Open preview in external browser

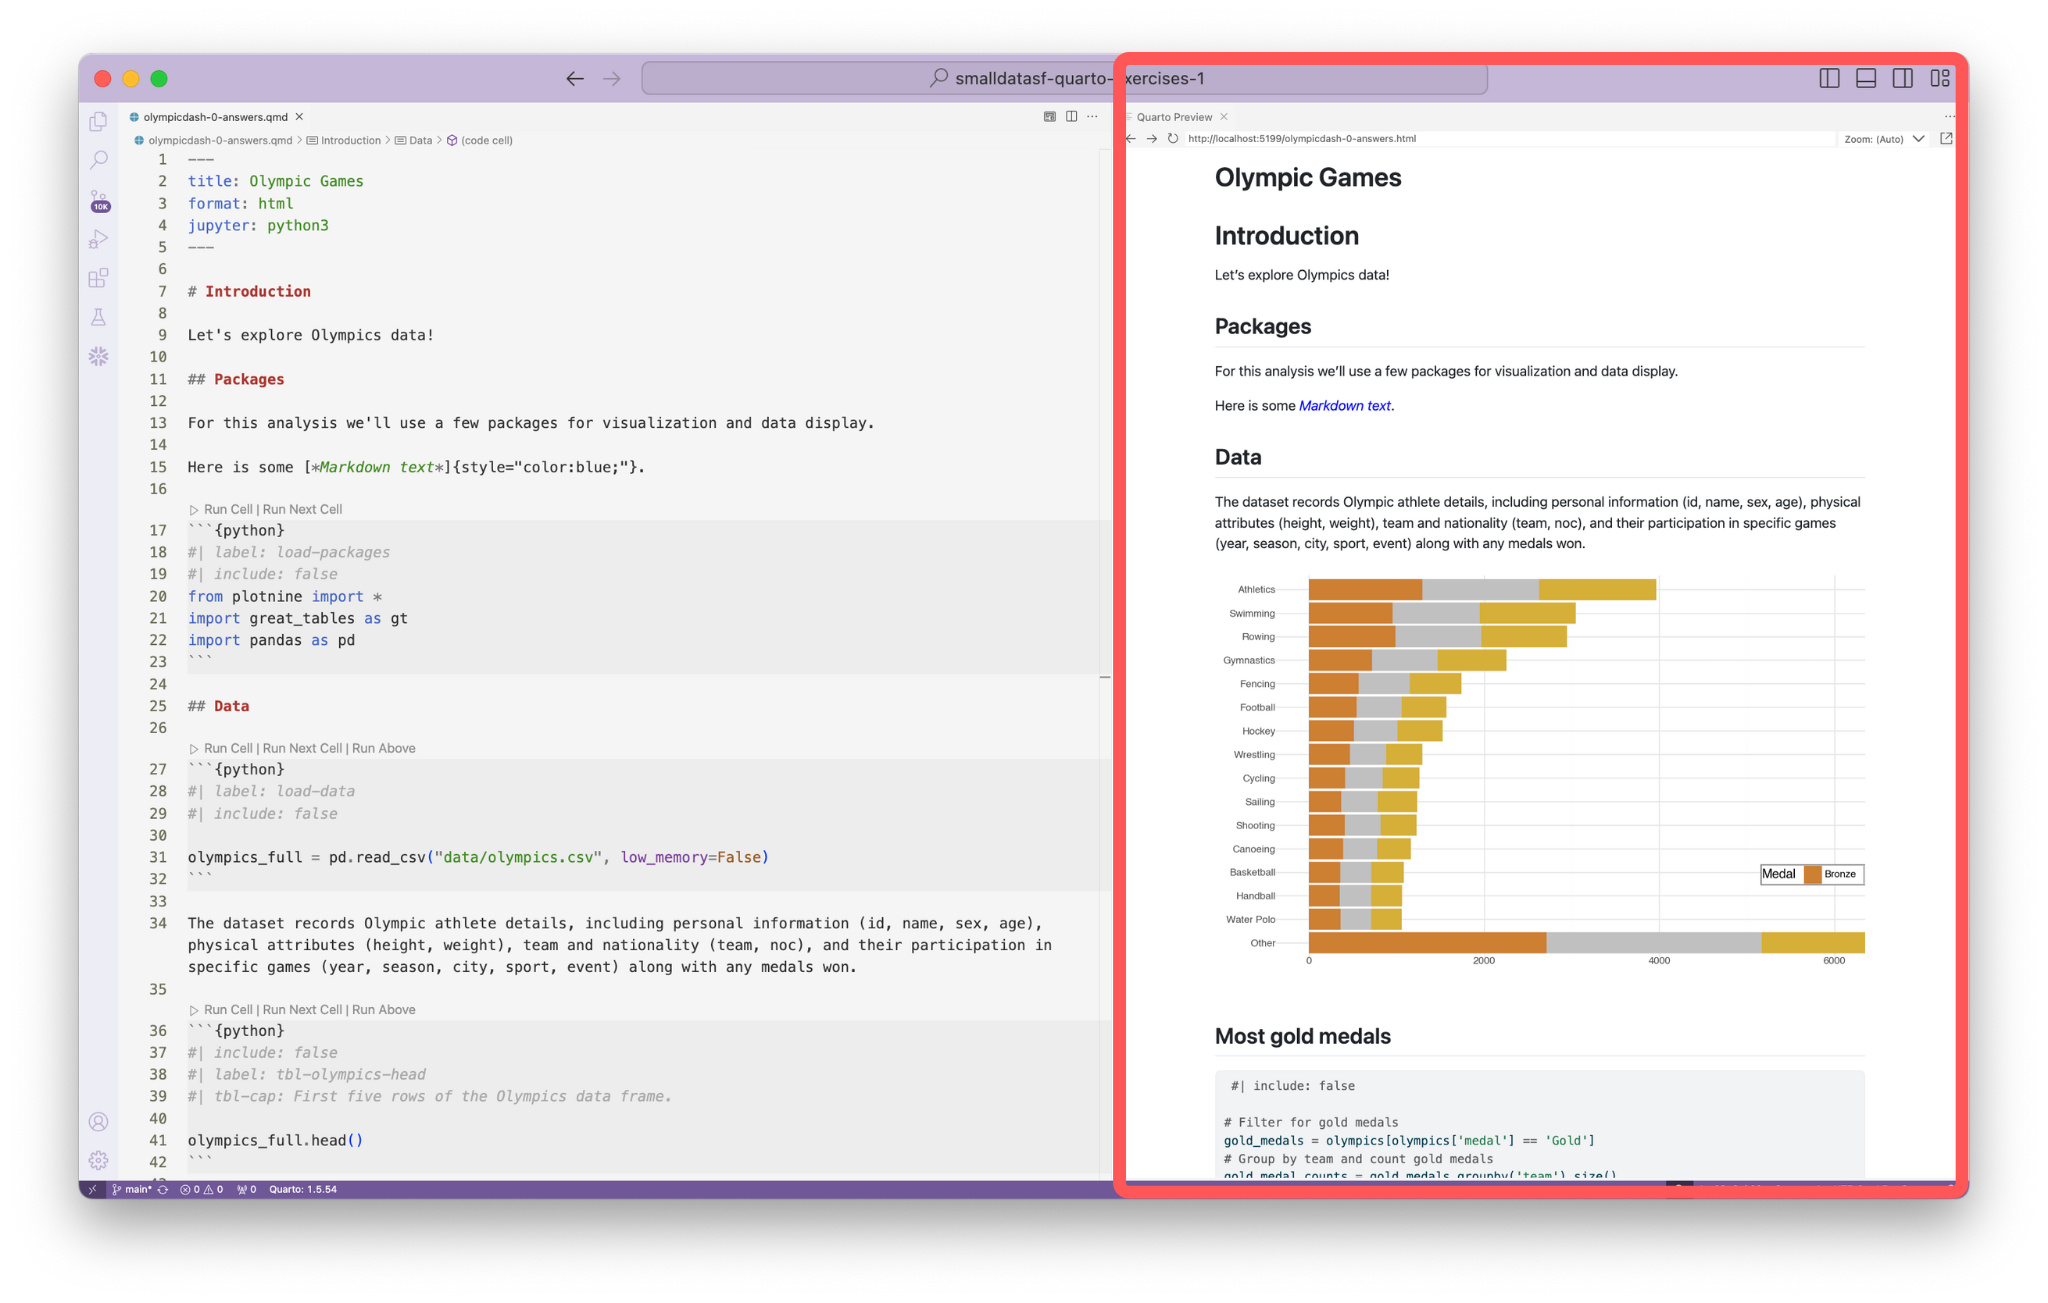click(x=1945, y=139)
